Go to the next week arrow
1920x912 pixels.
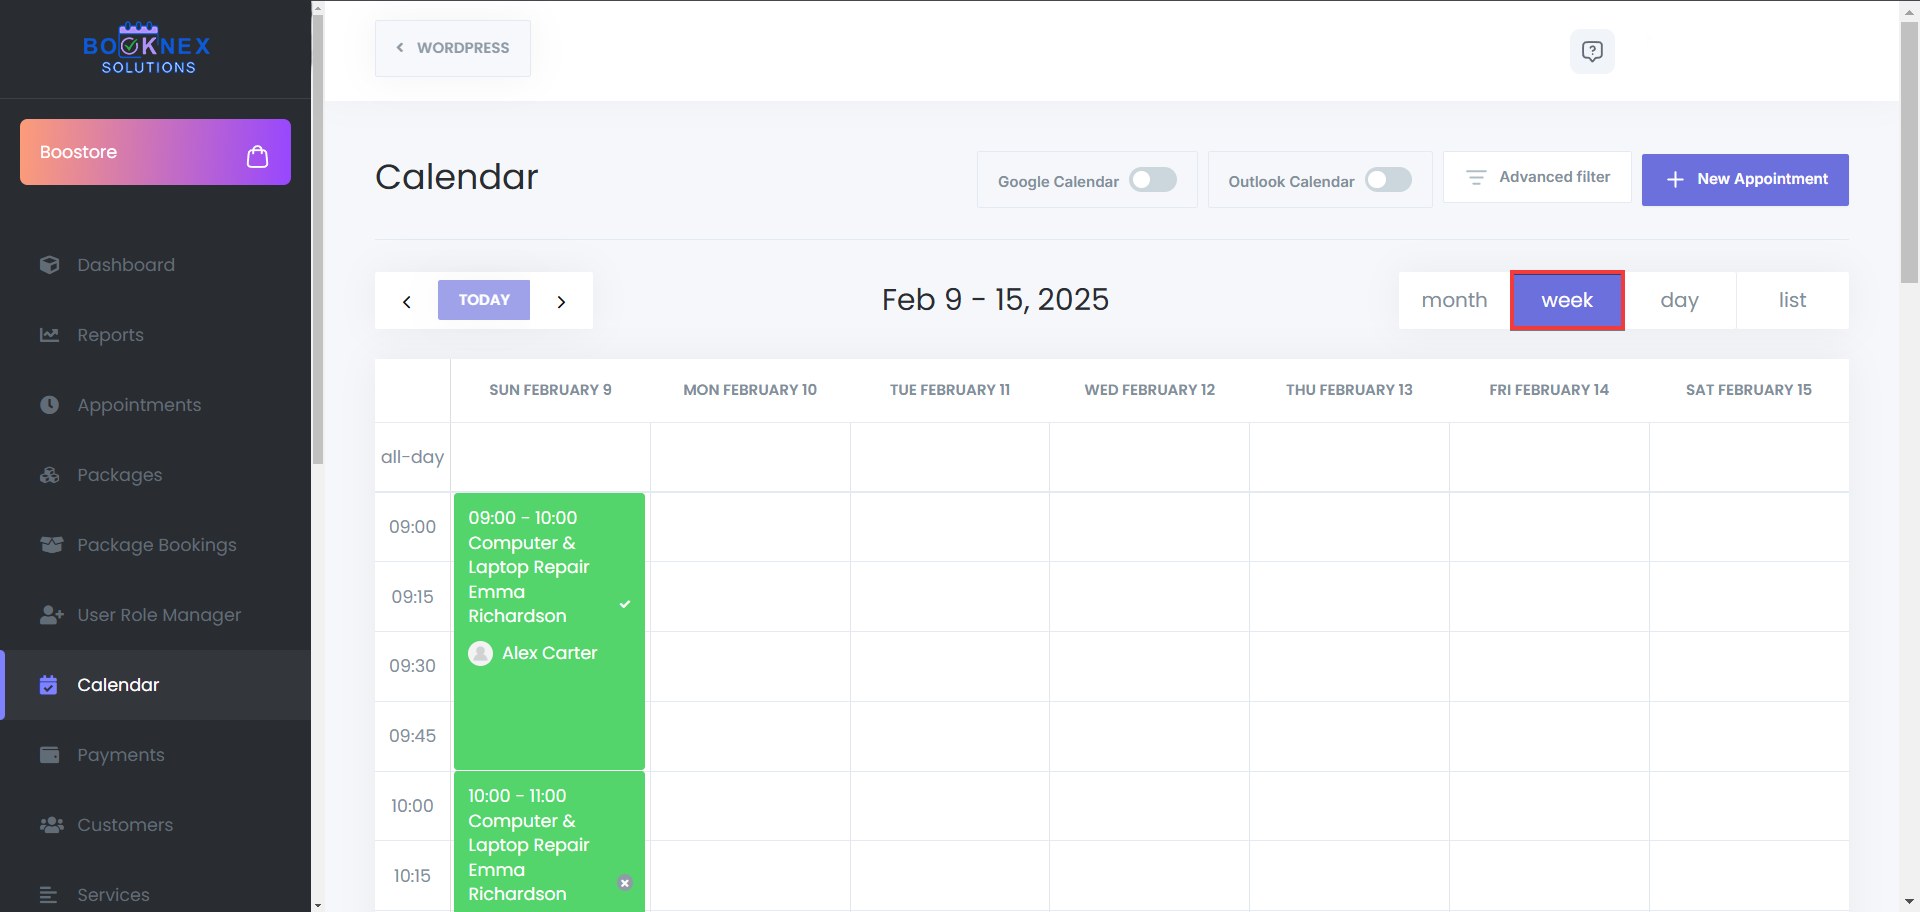coord(561,301)
